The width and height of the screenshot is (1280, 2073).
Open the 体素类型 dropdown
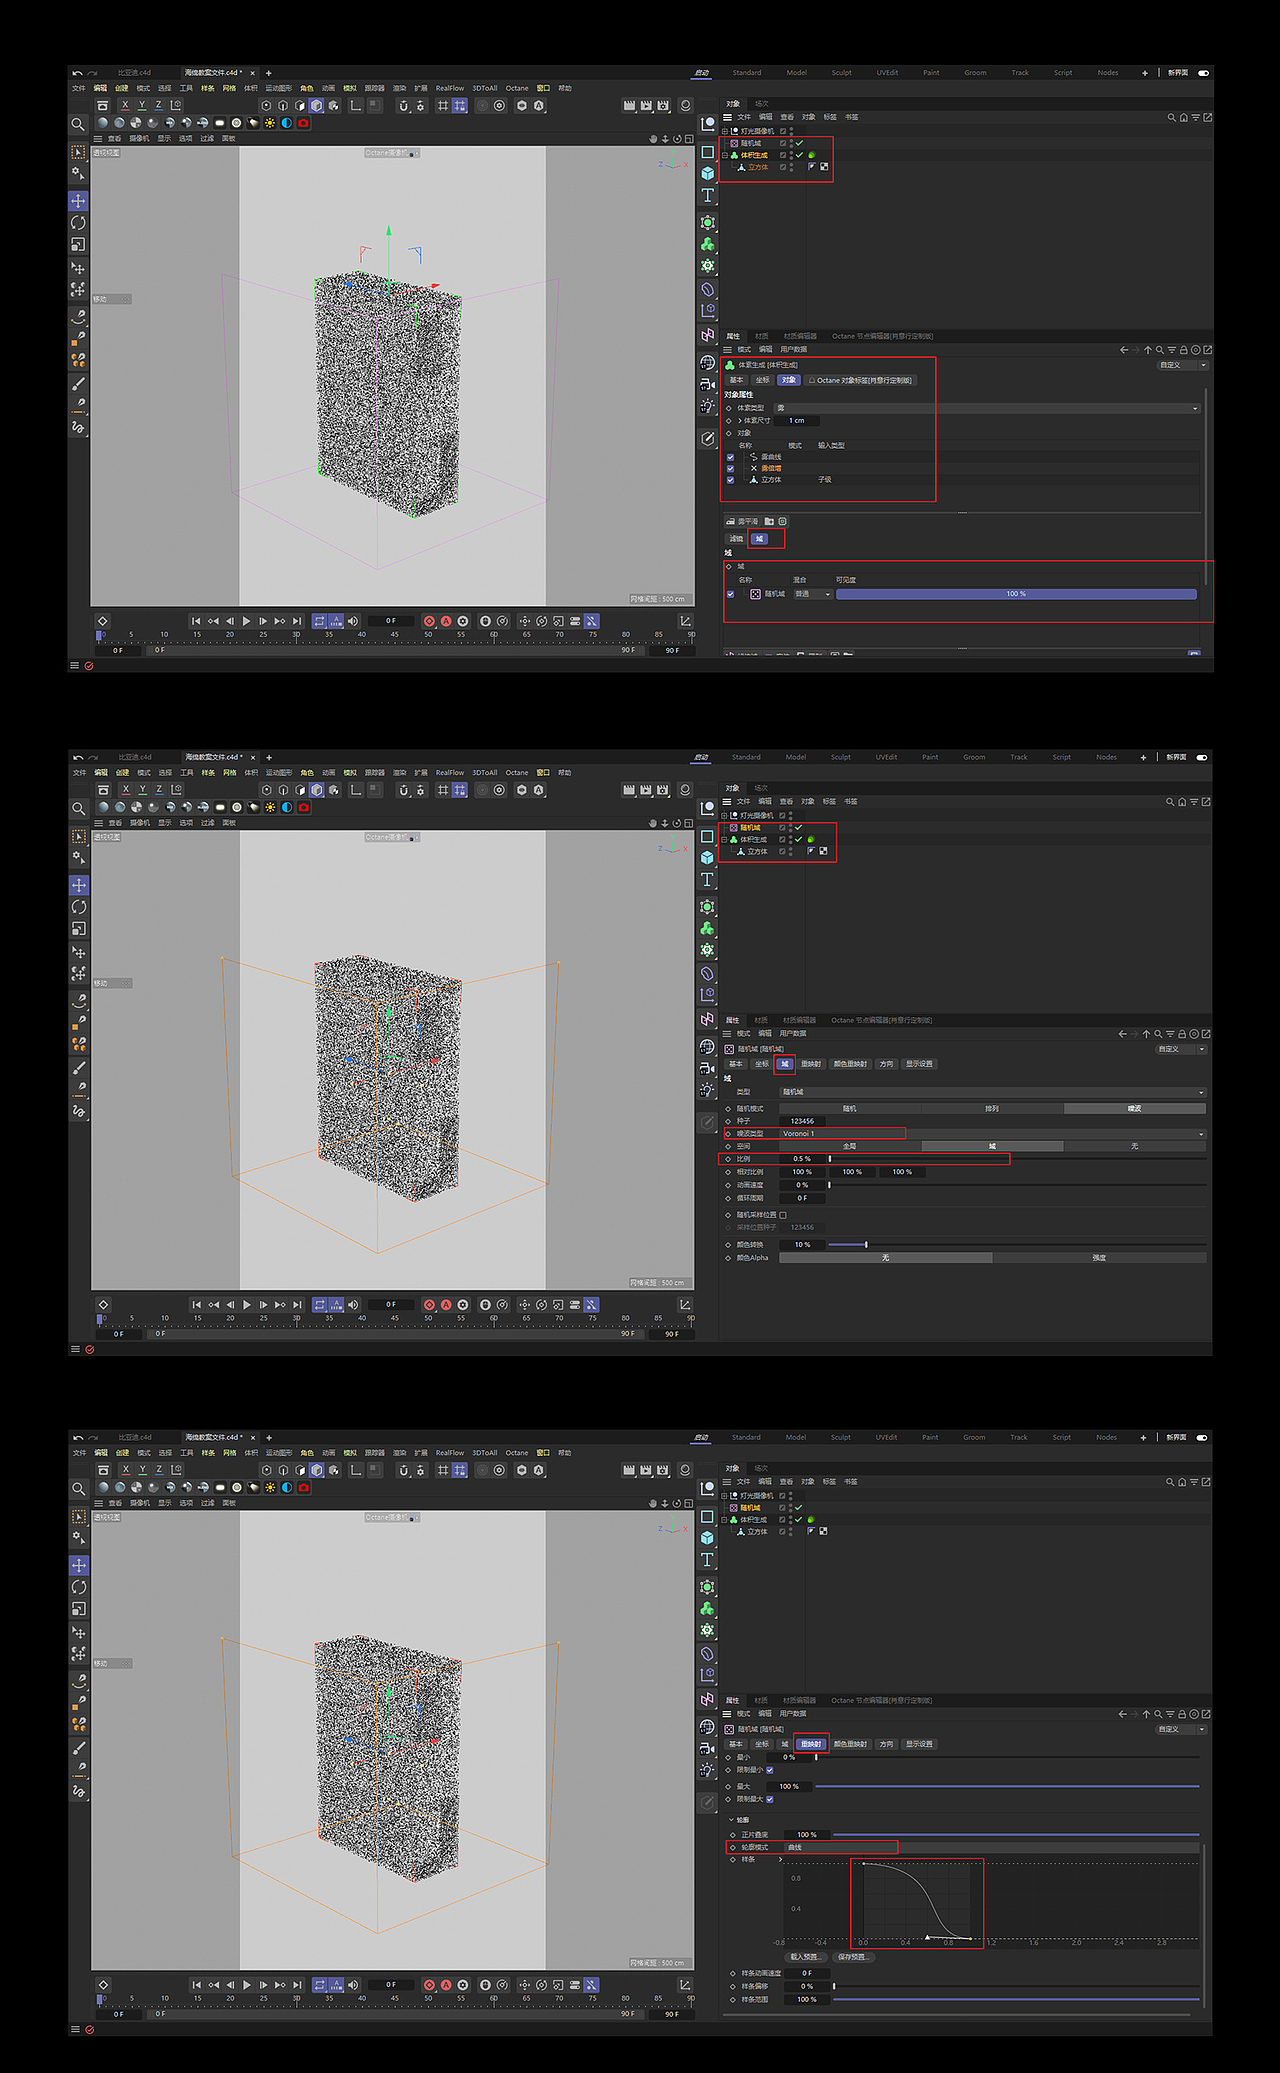tap(987, 408)
